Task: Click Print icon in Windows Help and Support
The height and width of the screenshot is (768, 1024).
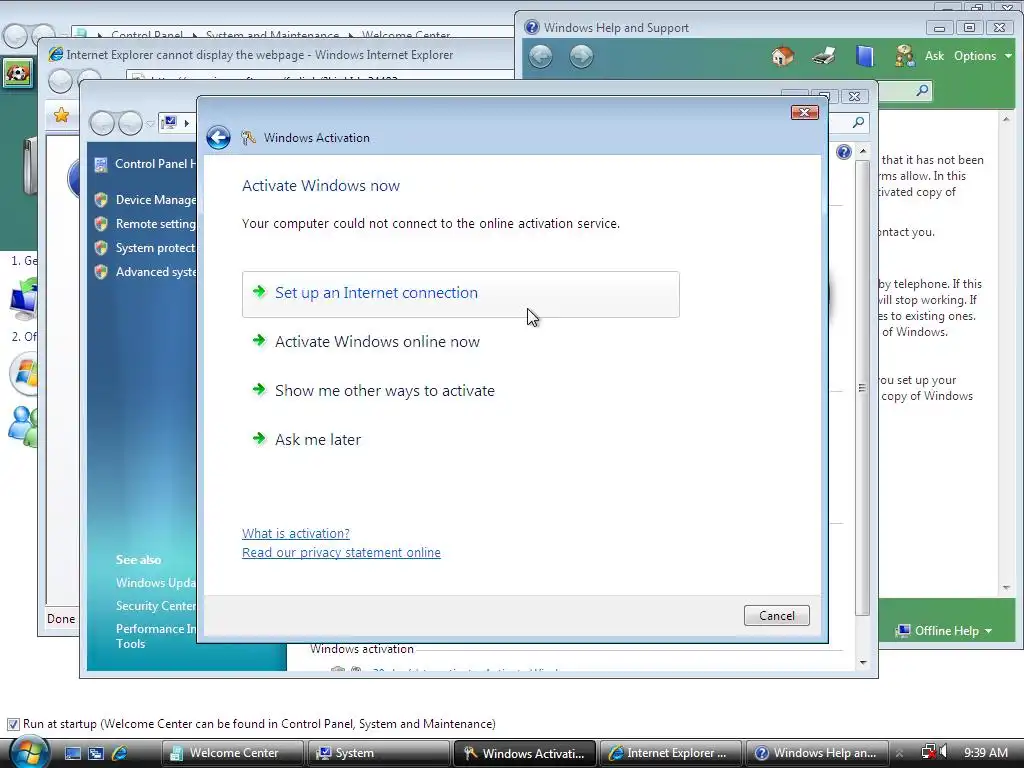Action: click(824, 56)
